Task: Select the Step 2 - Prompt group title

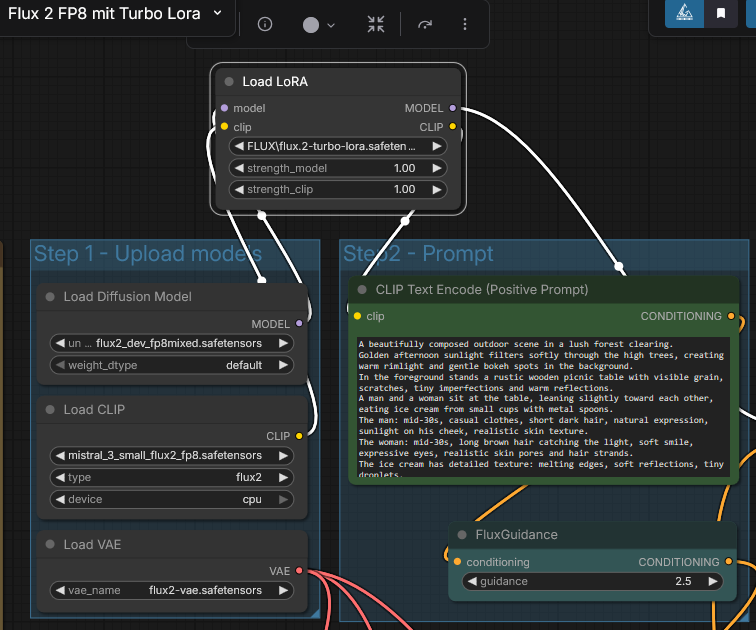Action: (x=418, y=254)
